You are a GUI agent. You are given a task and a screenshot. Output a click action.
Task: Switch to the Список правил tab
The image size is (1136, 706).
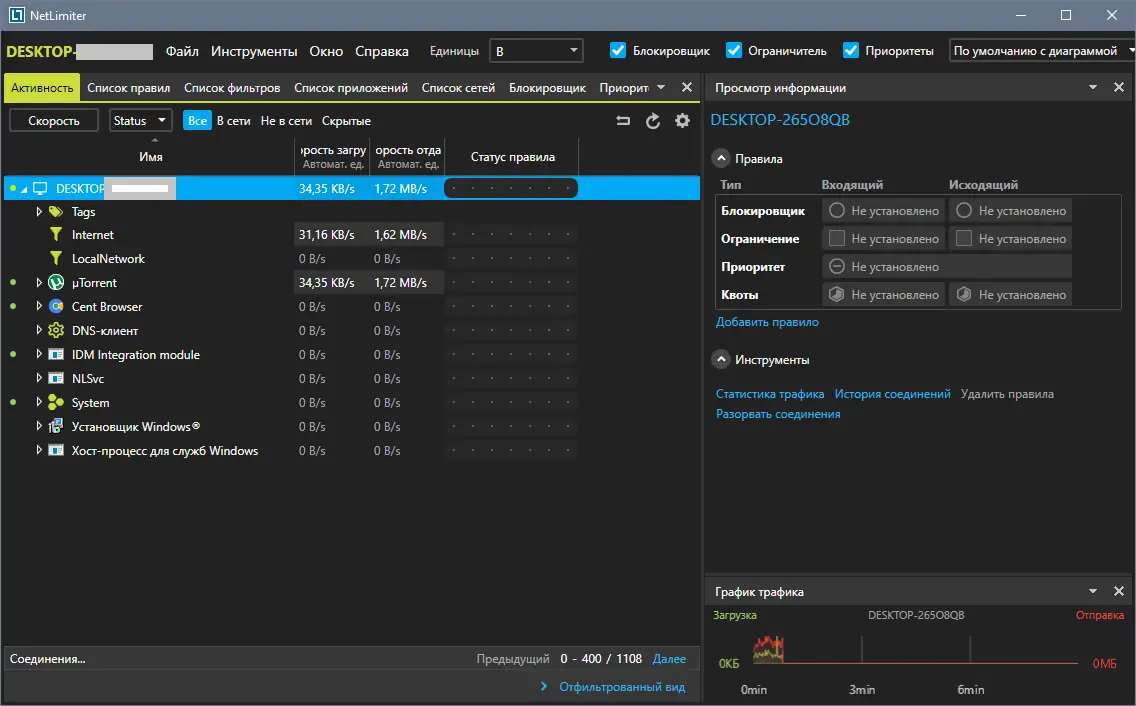128,88
